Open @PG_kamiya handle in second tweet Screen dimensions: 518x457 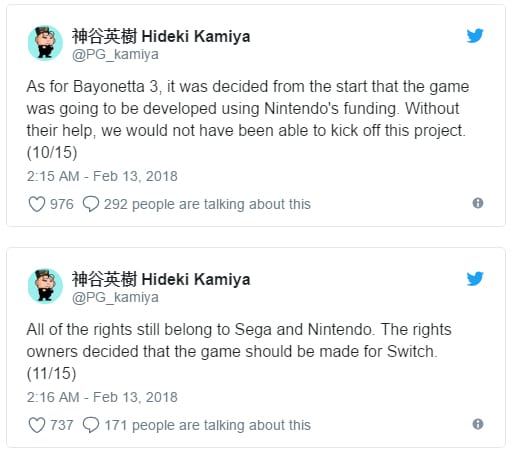(x=115, y=297)
